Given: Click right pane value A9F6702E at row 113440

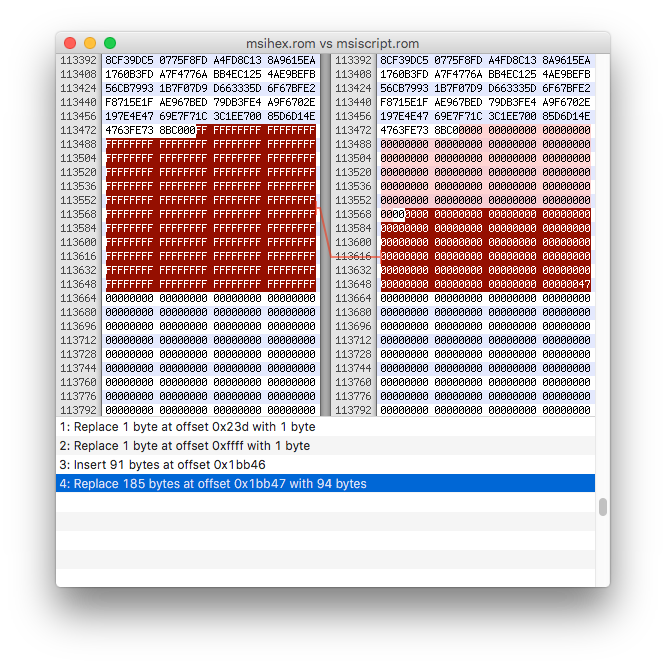Looking at the screenshot, I should [x=566, y=103].
